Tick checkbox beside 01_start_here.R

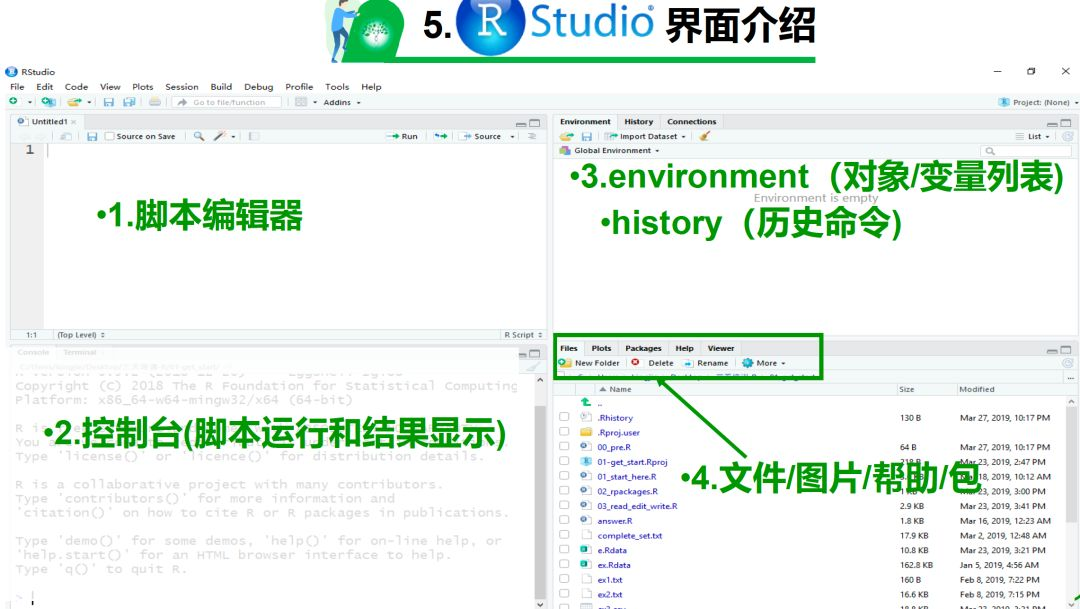click(x=564, y=475)
